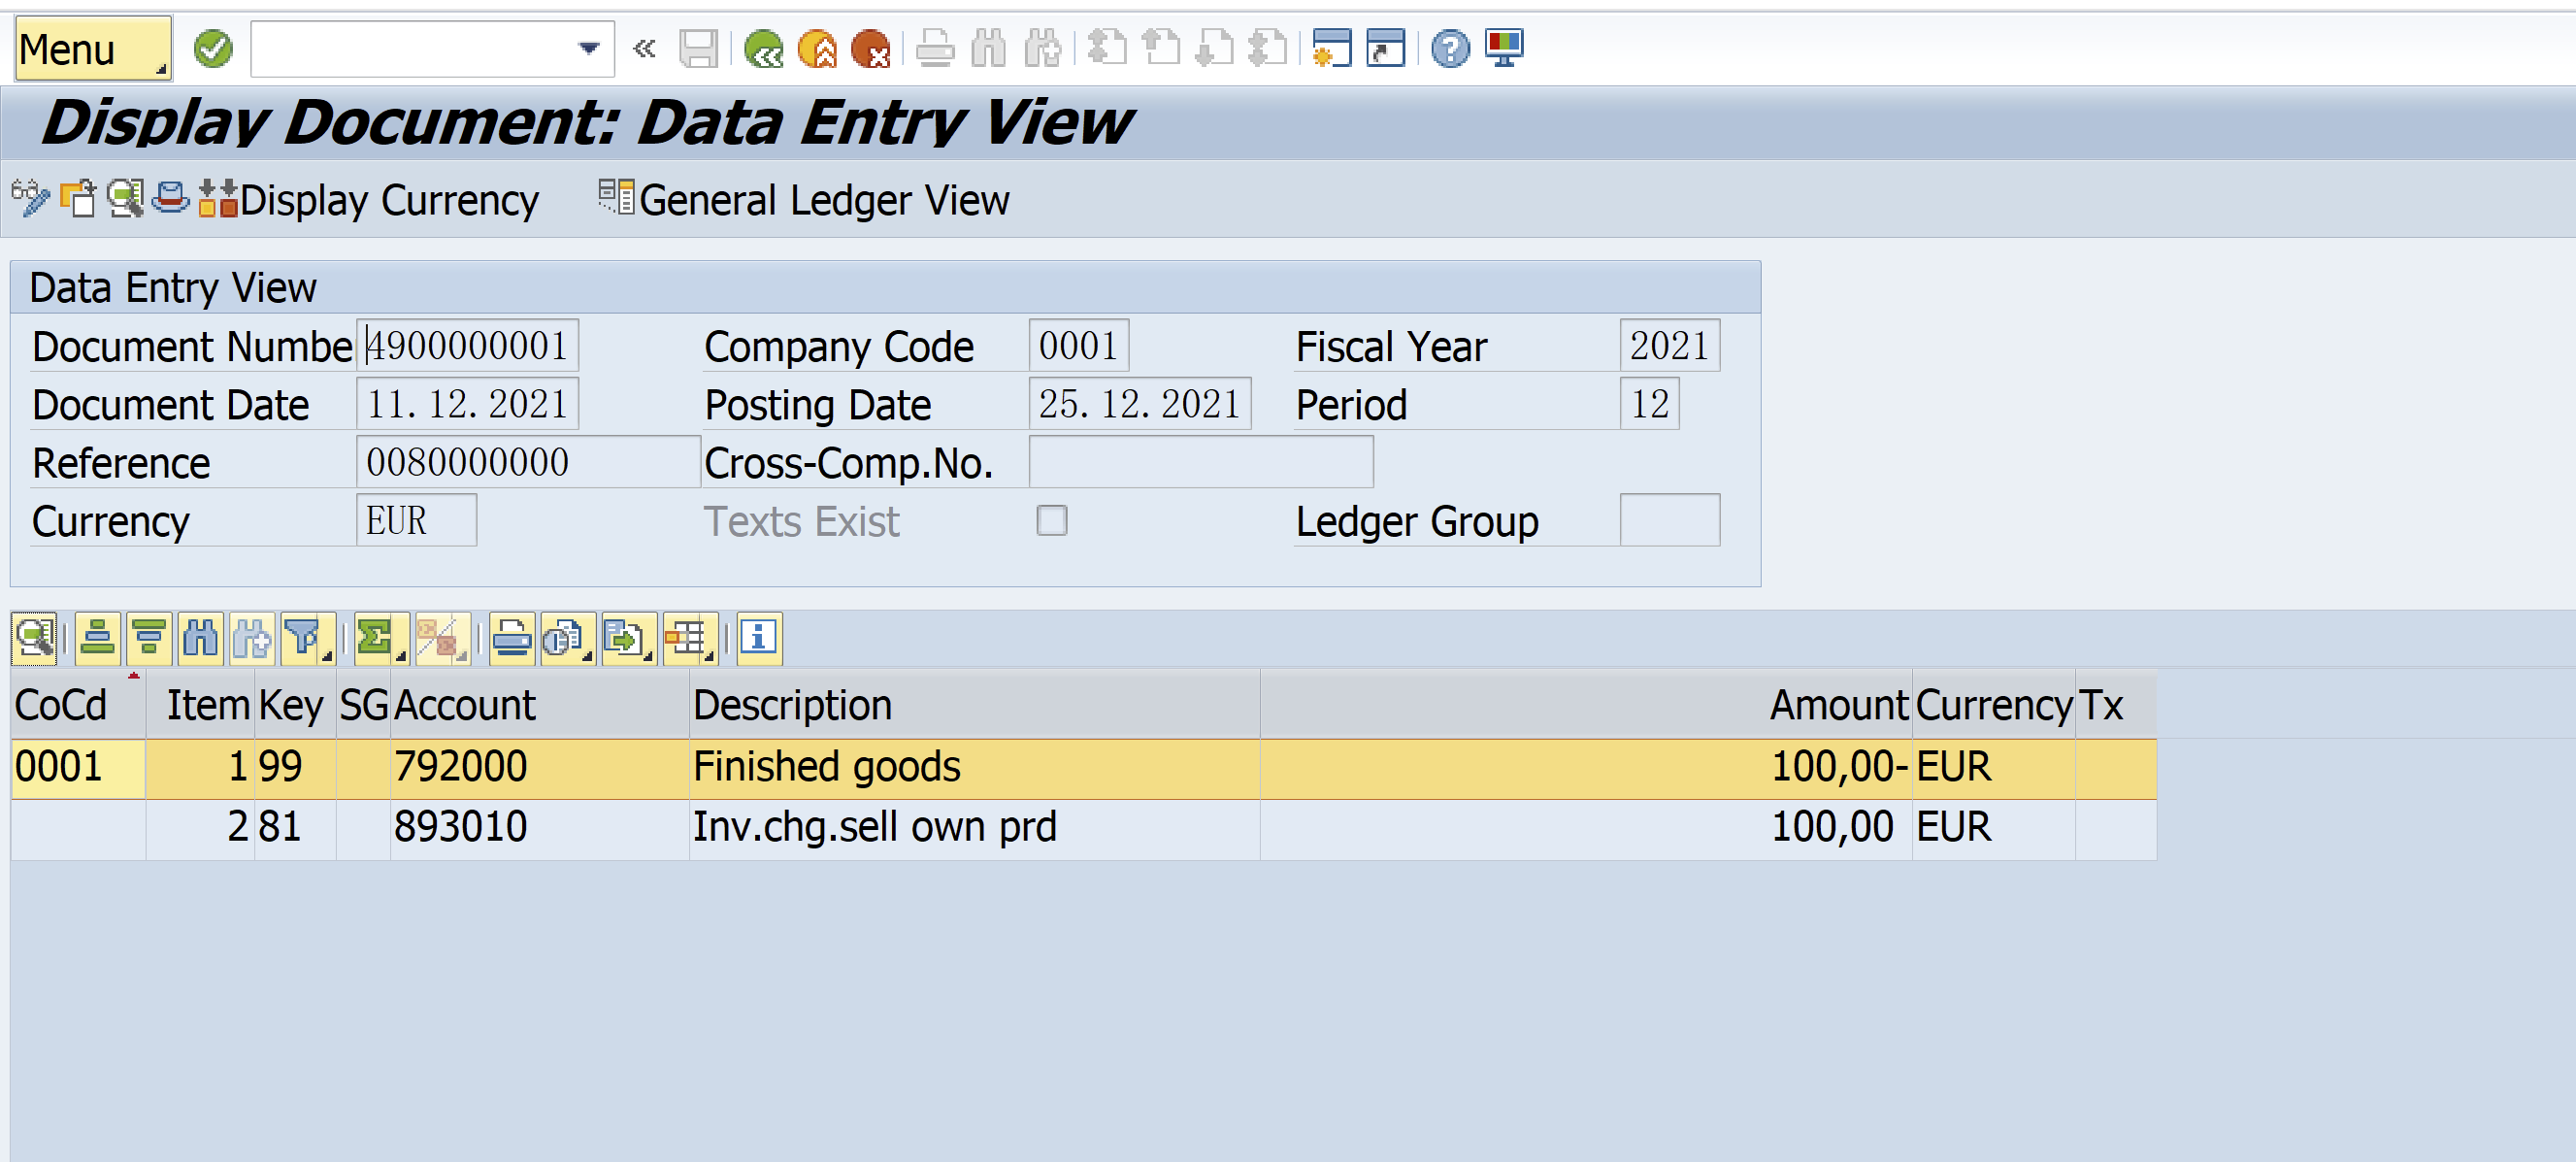The width and height of the screenshot is (2576, 1162).
Task: Open the Choose Layout grid icon
Action: pyautogui.click(x=689, y=638)
